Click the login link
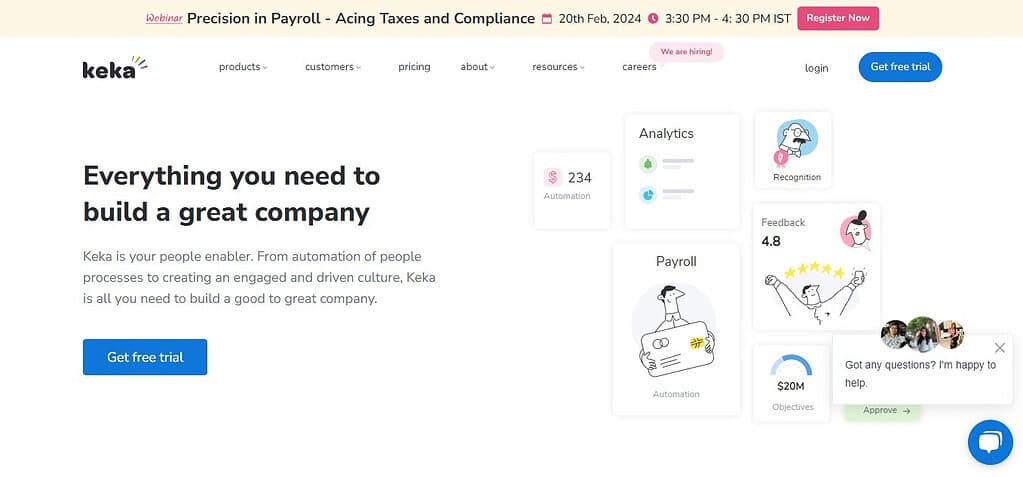 [x=816, y=68]
